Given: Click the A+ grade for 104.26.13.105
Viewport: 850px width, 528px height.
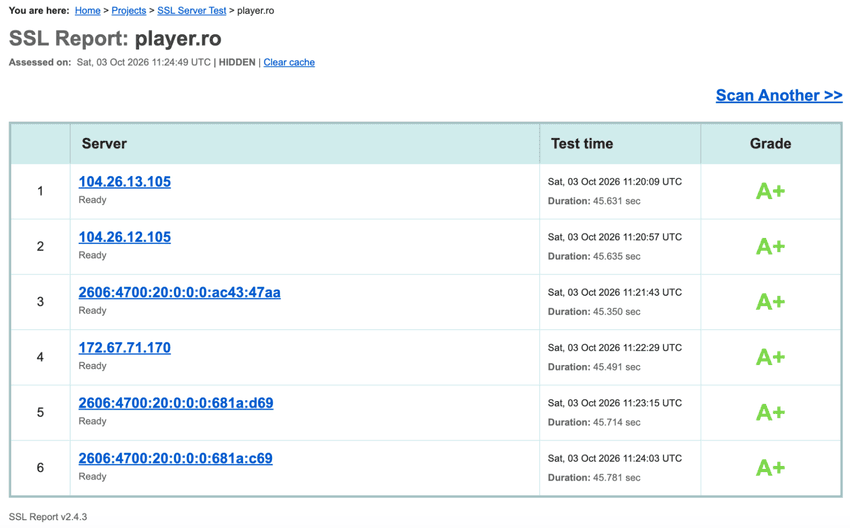Looking at the screenshot, I should tap(770, 191).
